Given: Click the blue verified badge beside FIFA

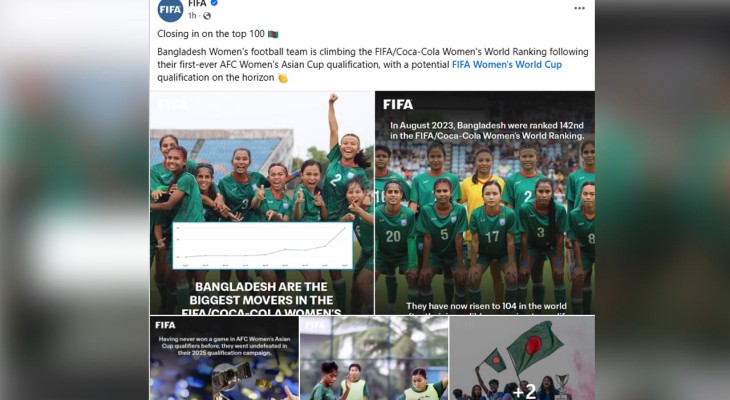Looking at the screenshot, I should point(214,3).
